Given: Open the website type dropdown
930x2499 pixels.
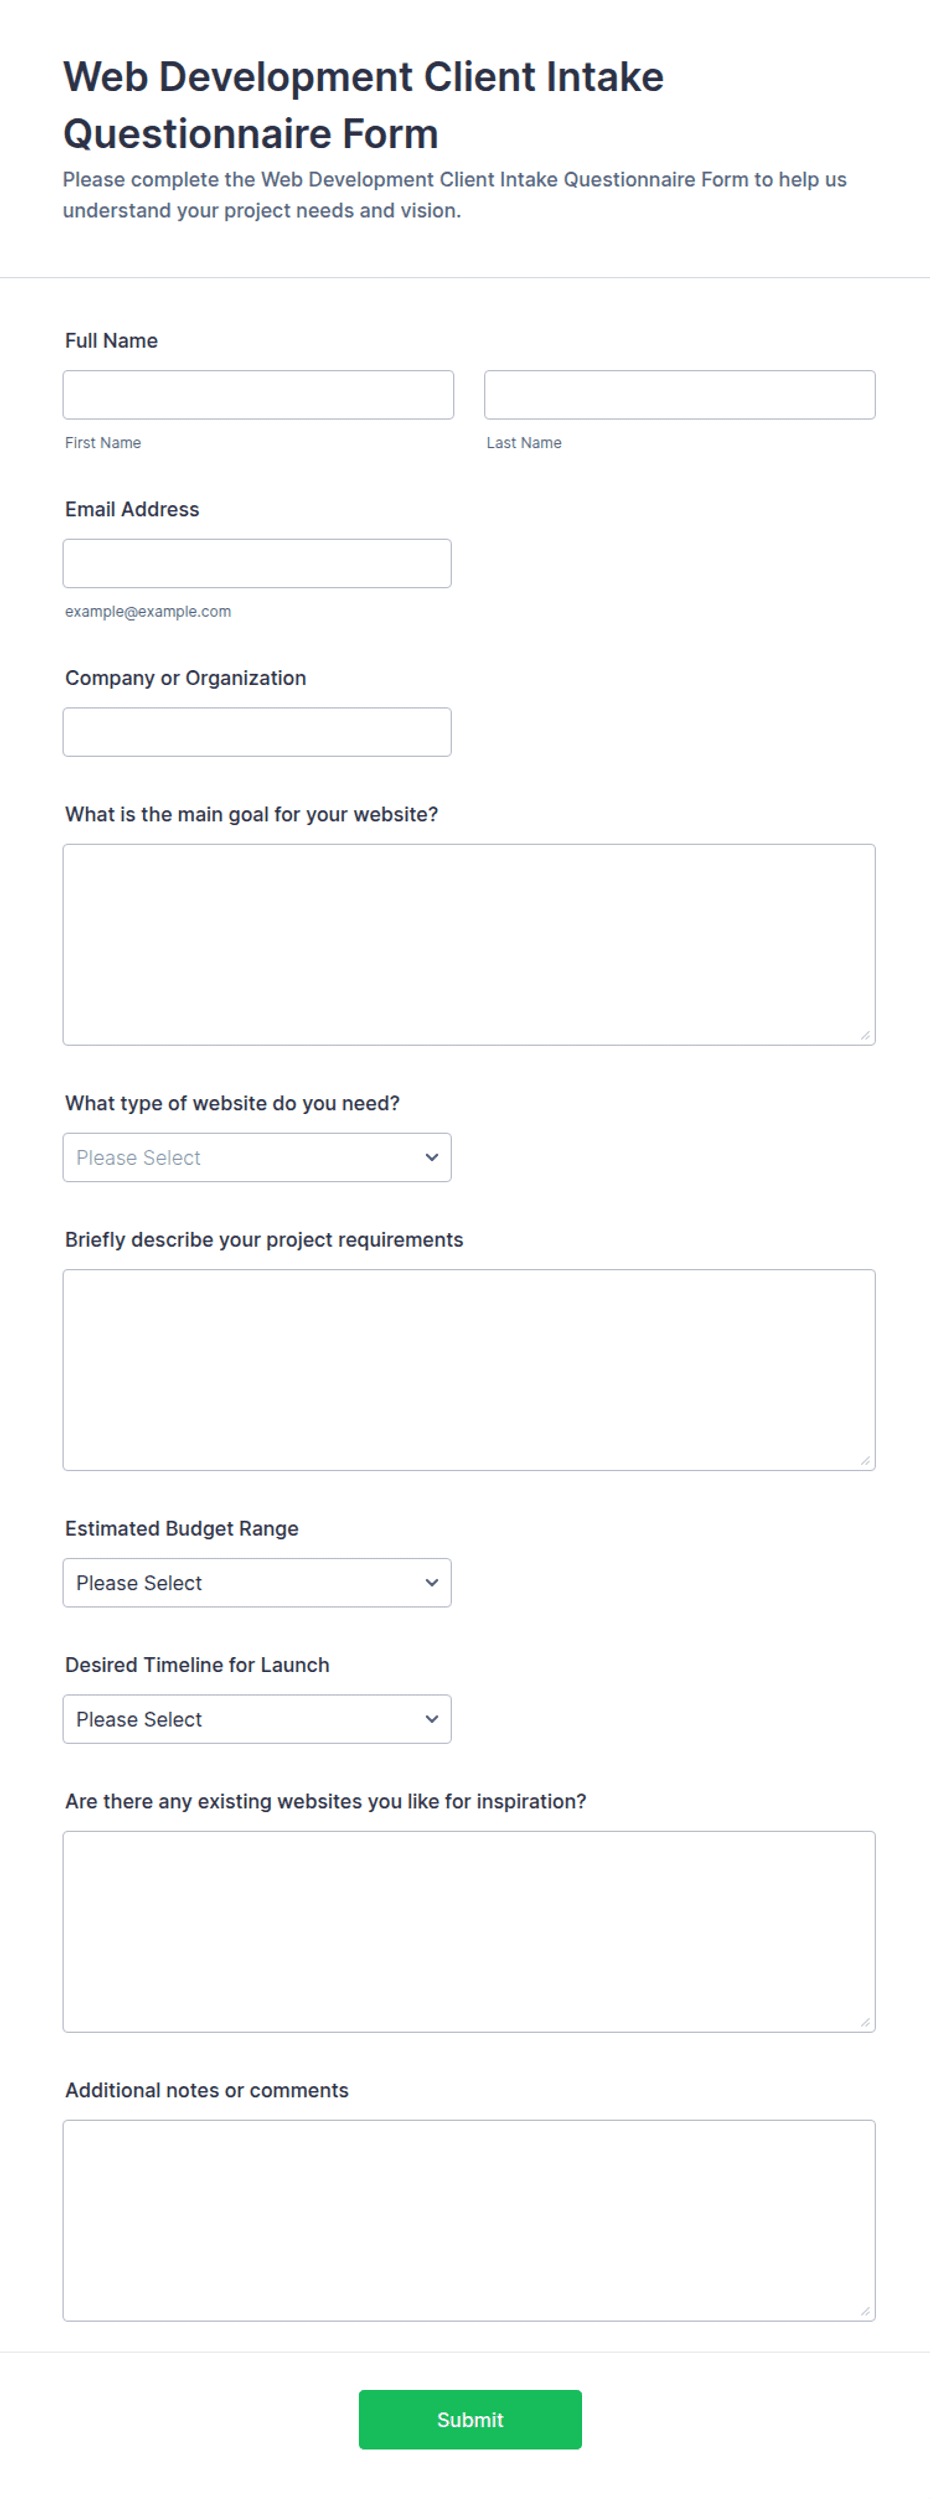Looking at the screenshot, I should 257,1158.
